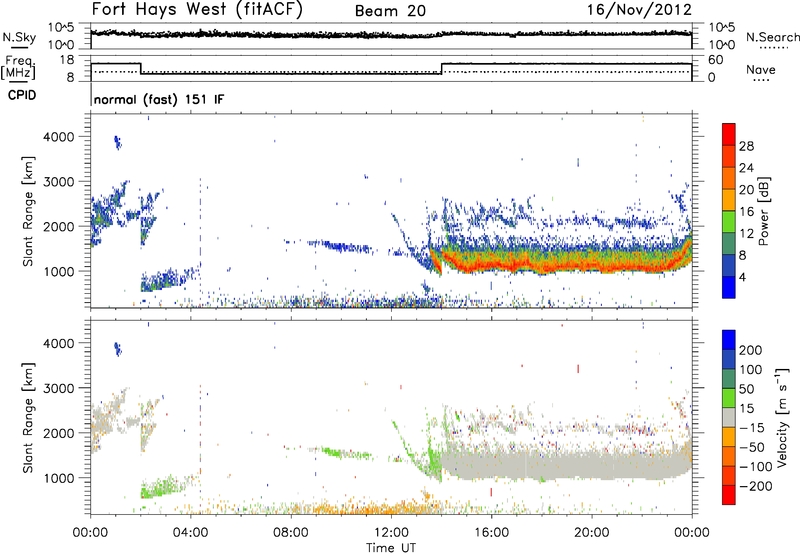This screenshot has width=800, height=554.
Task: Select the blue top segment of velocity color bar
Action: (x=729, y=340)
